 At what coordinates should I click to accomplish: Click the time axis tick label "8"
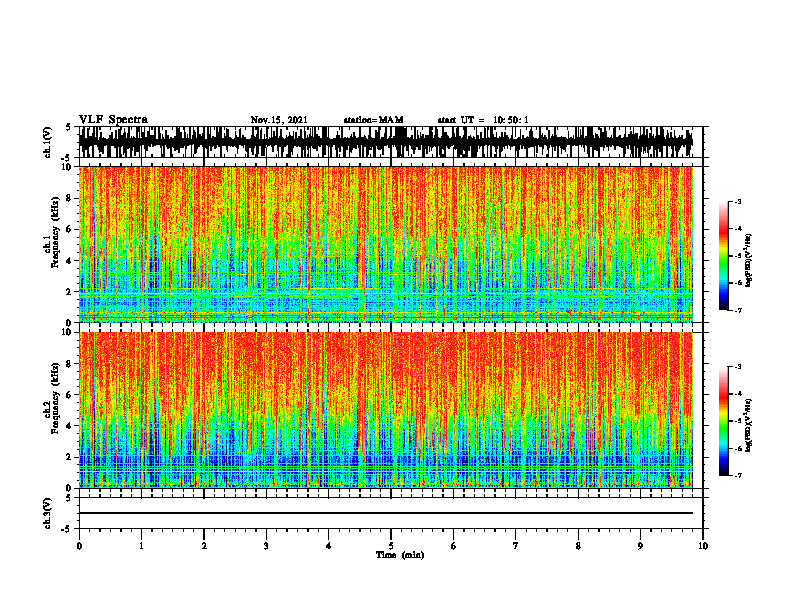578,546
